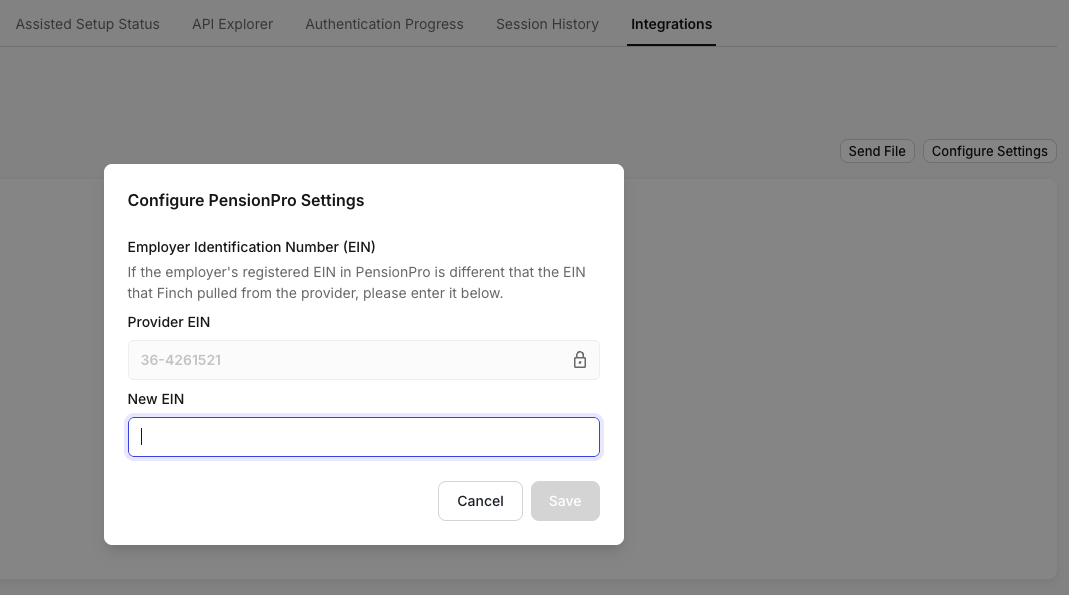
Task: Click the Send File button
Action: pyautogui.click(x=877, y=151)
